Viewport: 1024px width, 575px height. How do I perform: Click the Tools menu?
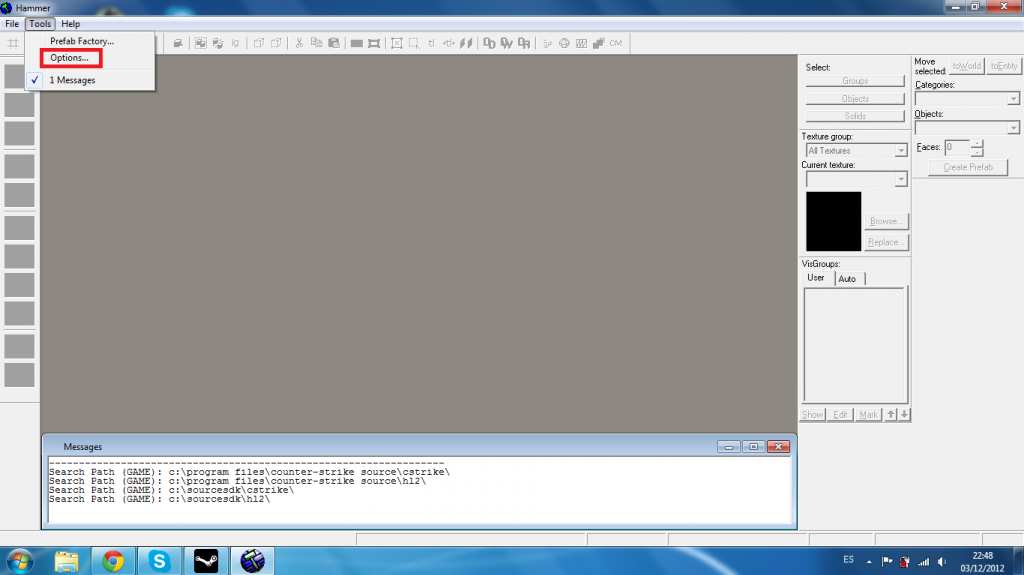click(x=40, y=24)
